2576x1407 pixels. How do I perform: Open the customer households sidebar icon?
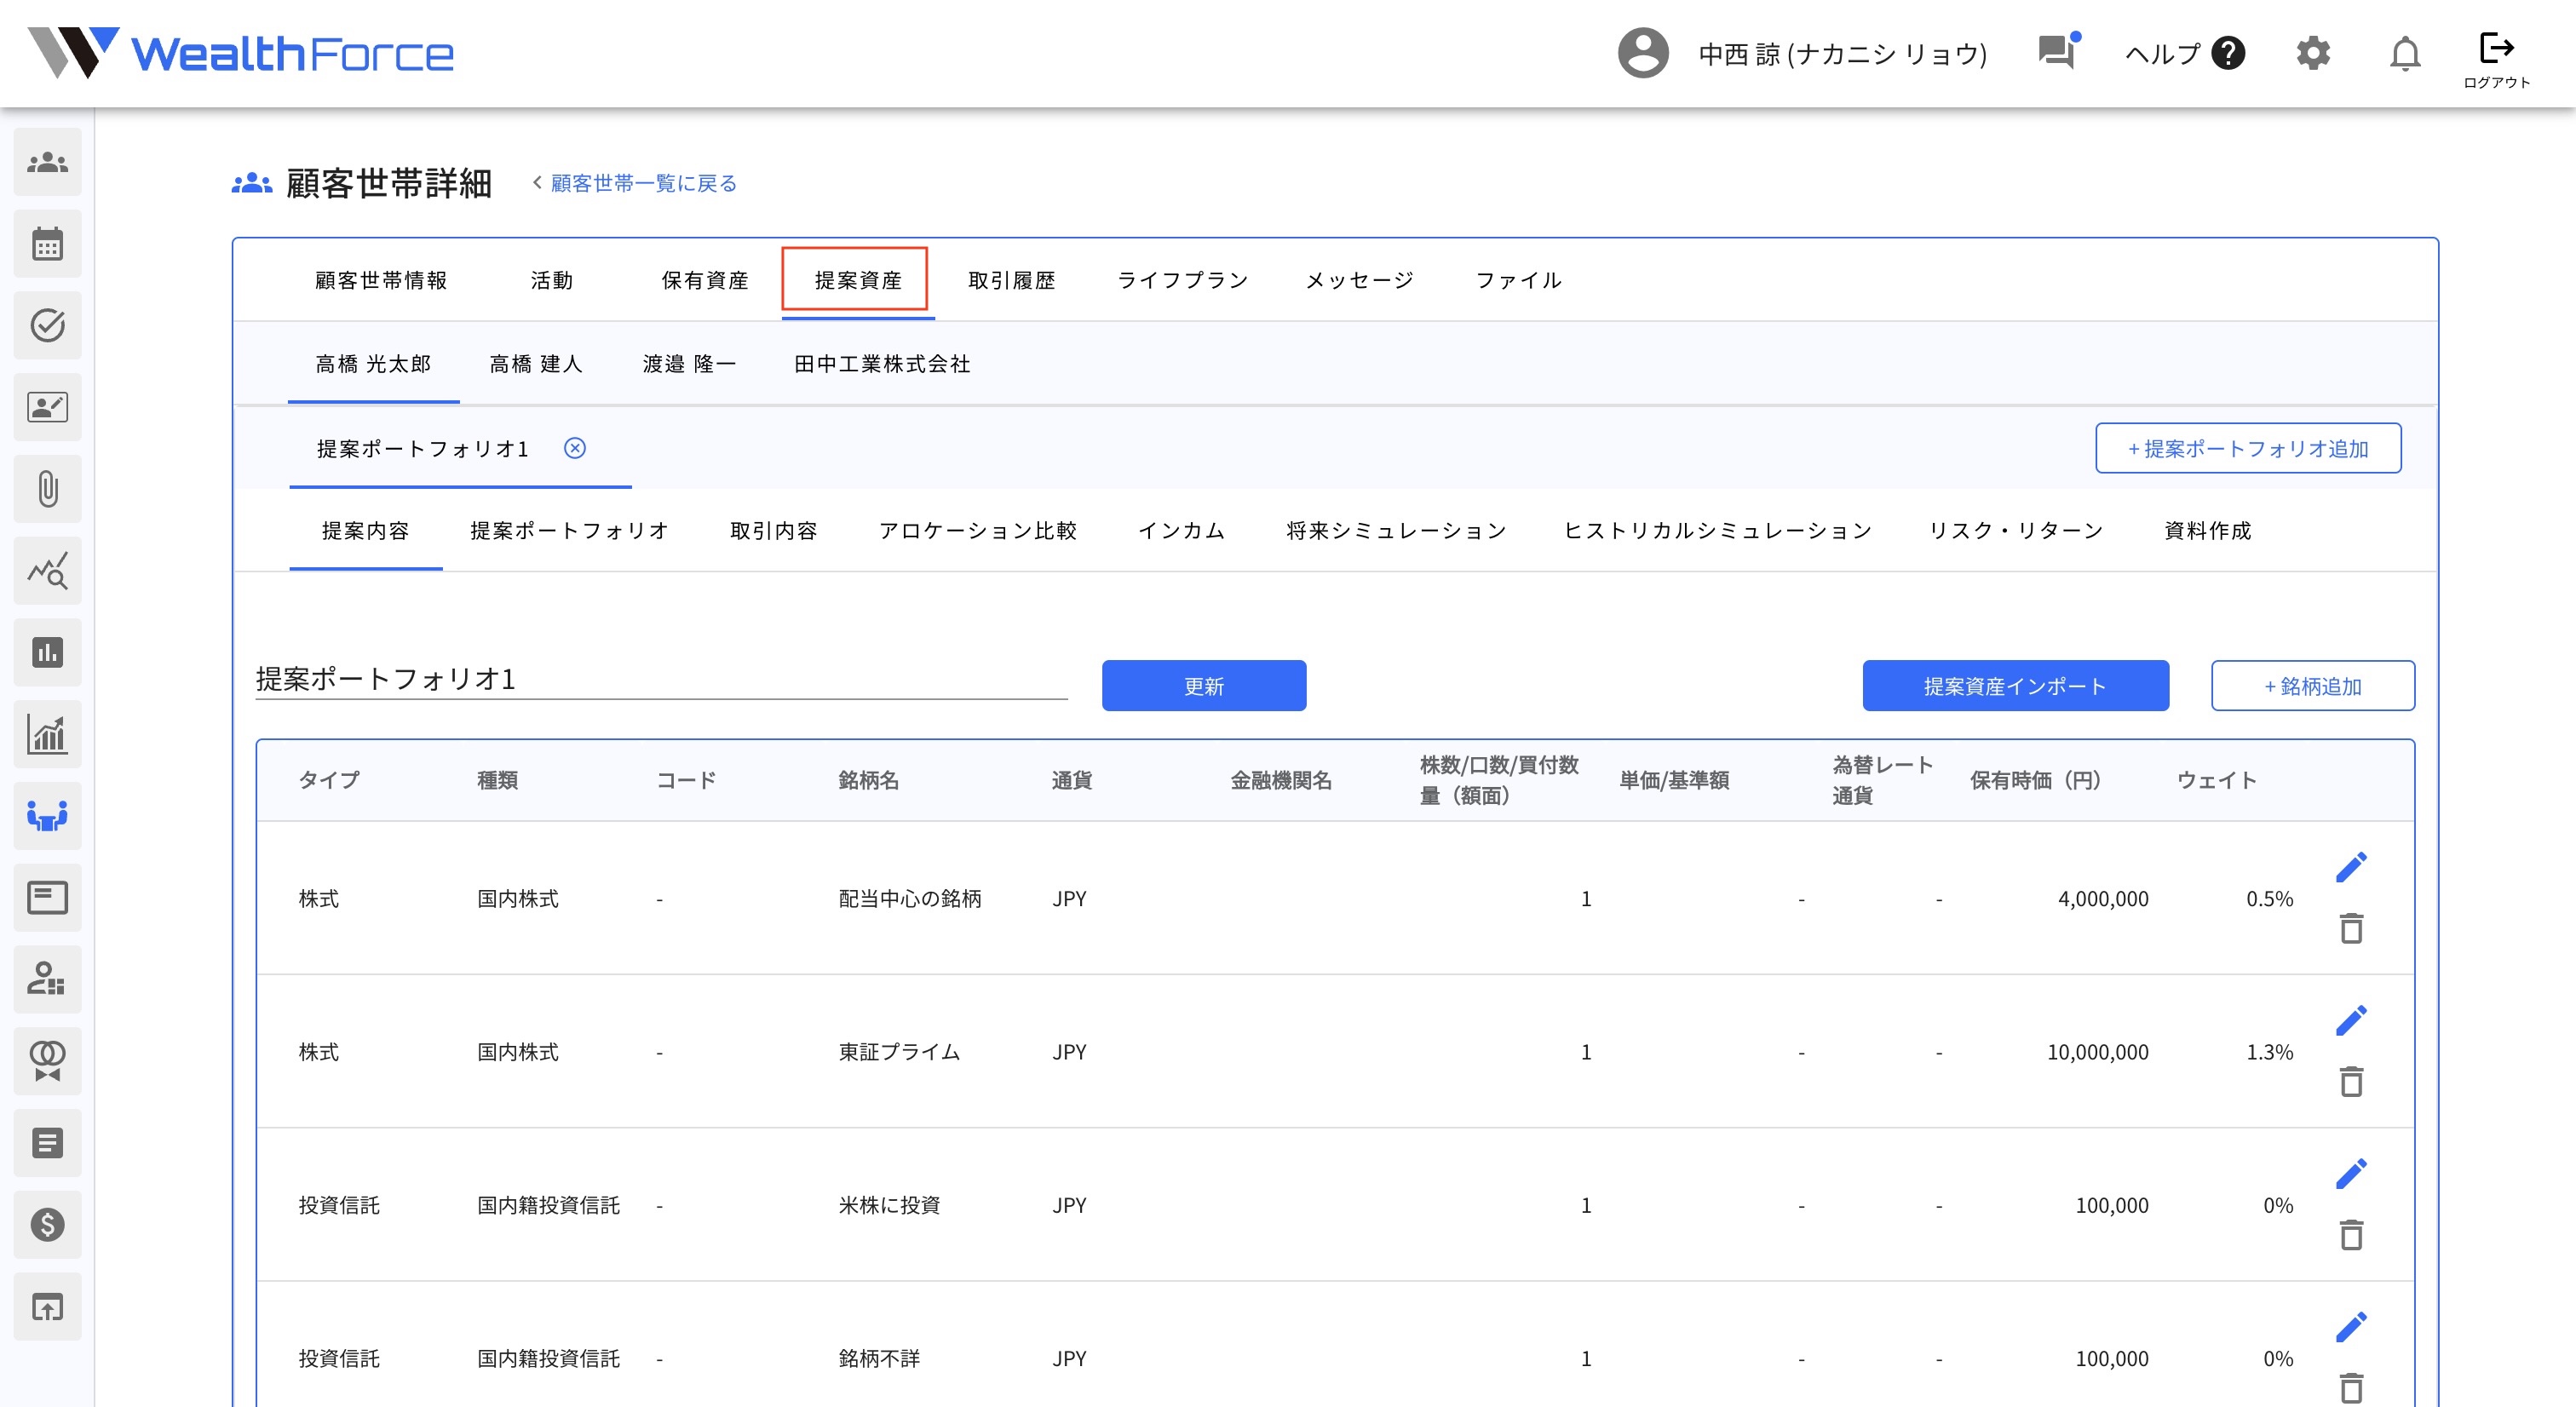tap(47, 162)
